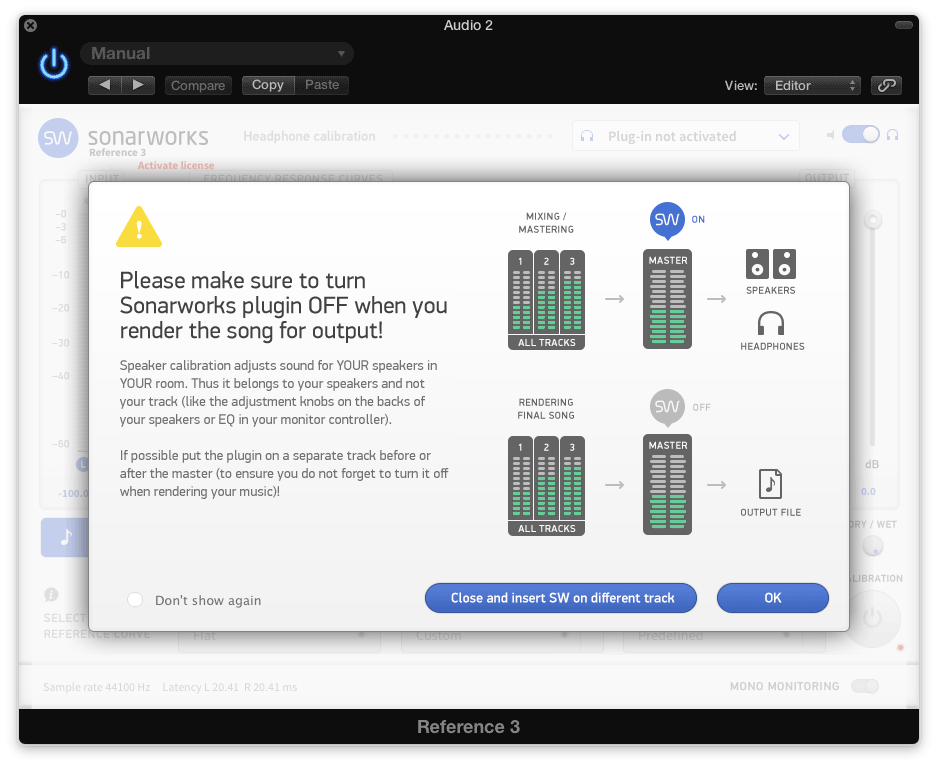Enable the Don't show again option
Viewport: 938px width, 767px height.
click(x=135, y=600)
